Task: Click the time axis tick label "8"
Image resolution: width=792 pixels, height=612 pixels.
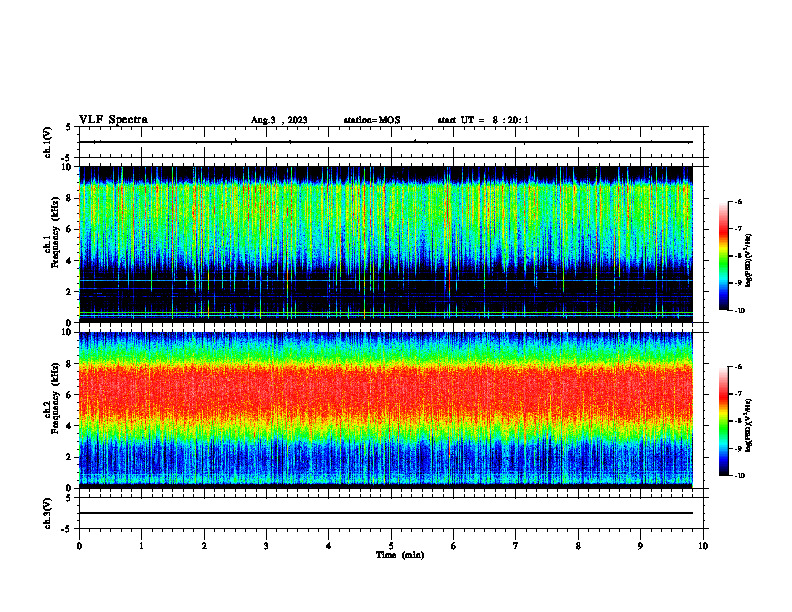Action: [578, 546]
